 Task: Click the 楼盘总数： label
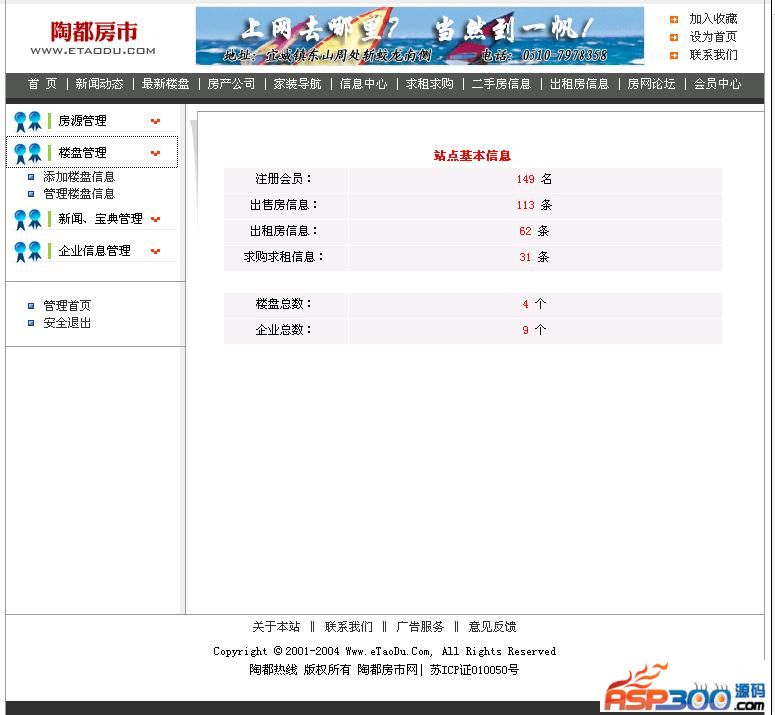(284, 304)
